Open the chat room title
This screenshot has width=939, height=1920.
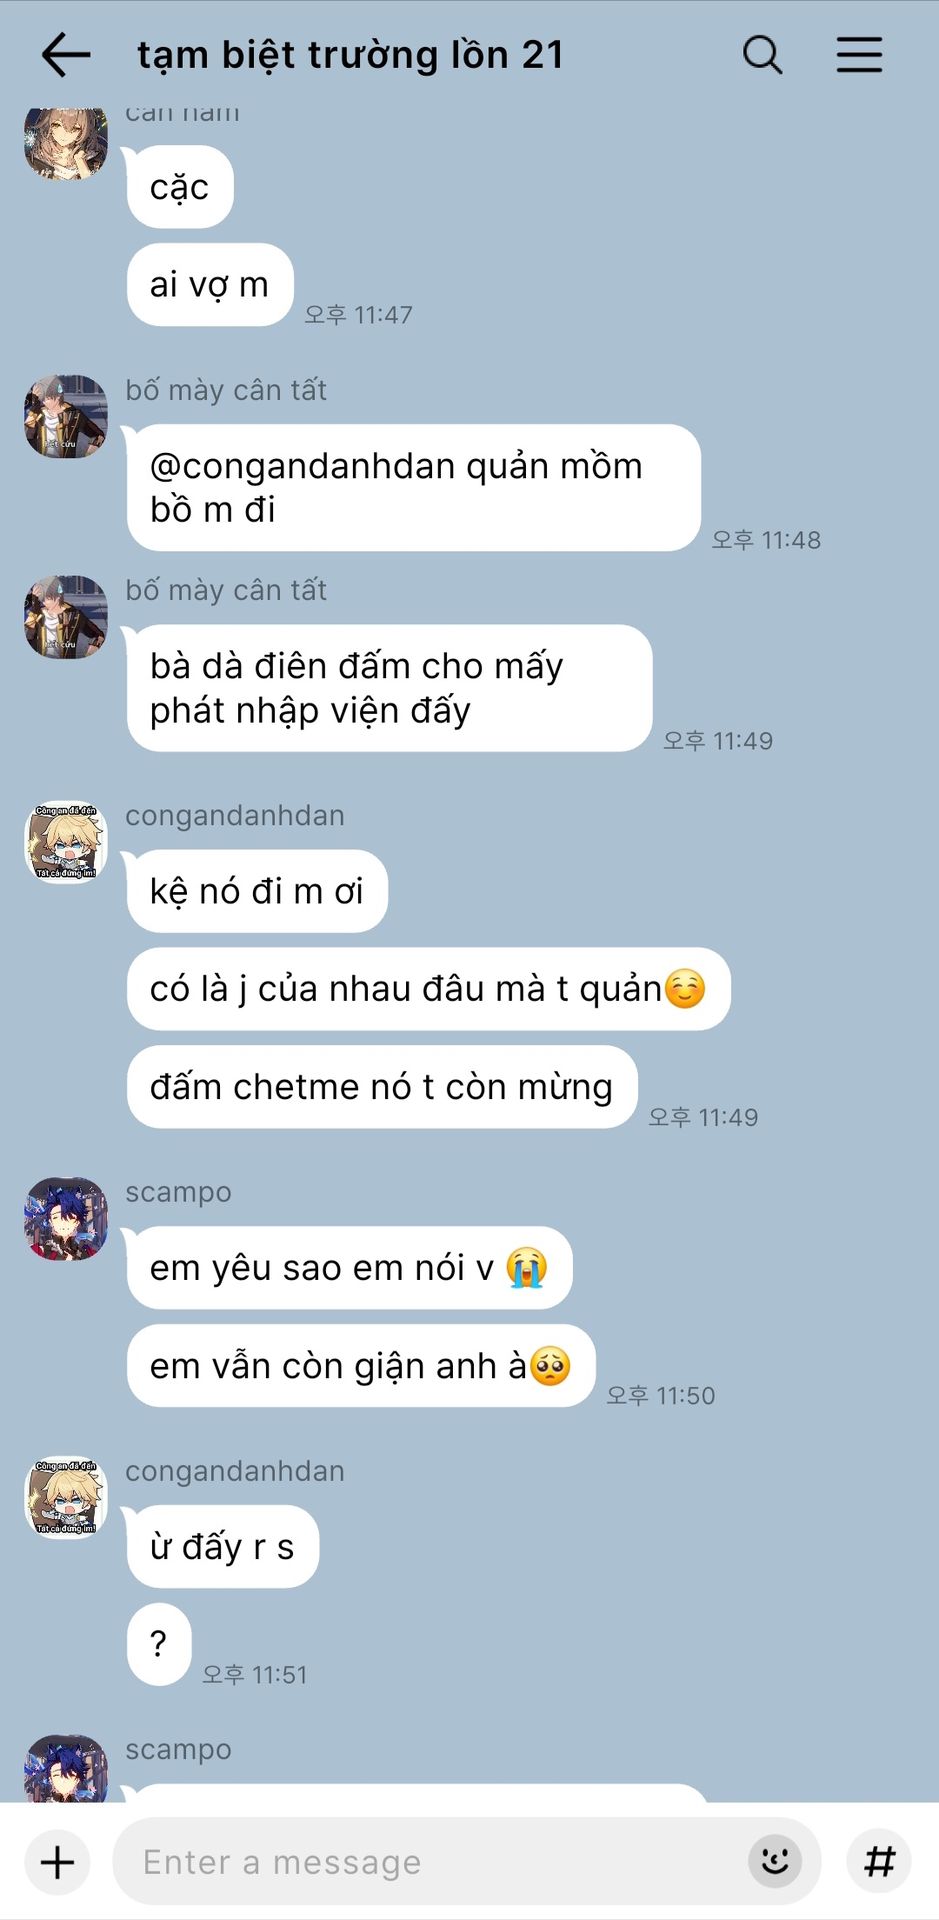[x=351, y=55]
